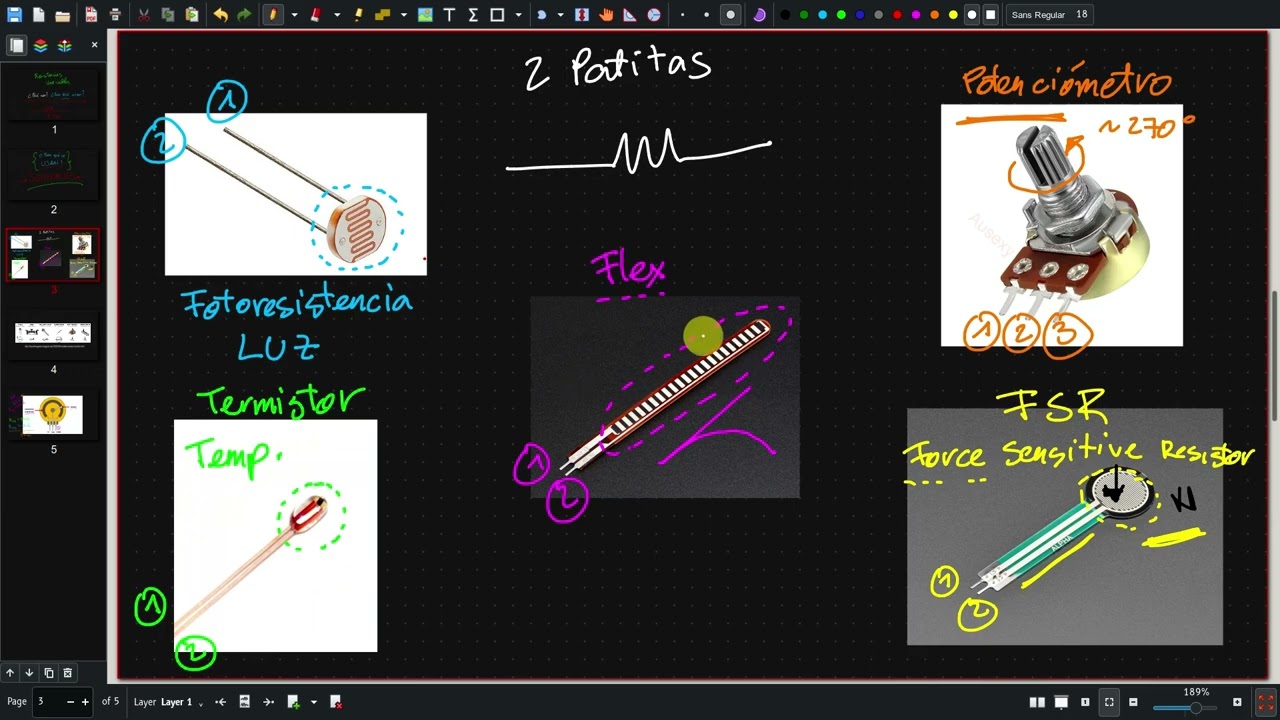Screen dimensions: 1280x720
Task: Delete the current page from the sidebar
Action: pyautogui.click(x=67, y=673)
